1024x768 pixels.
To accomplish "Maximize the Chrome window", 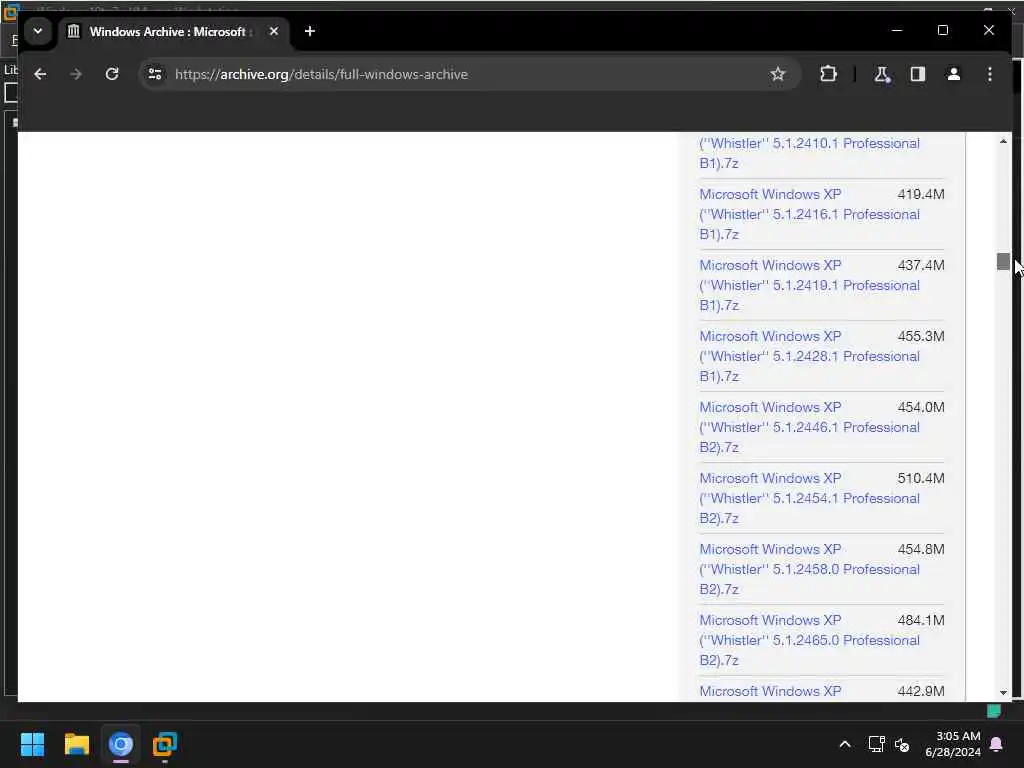I will pos(943,31).
